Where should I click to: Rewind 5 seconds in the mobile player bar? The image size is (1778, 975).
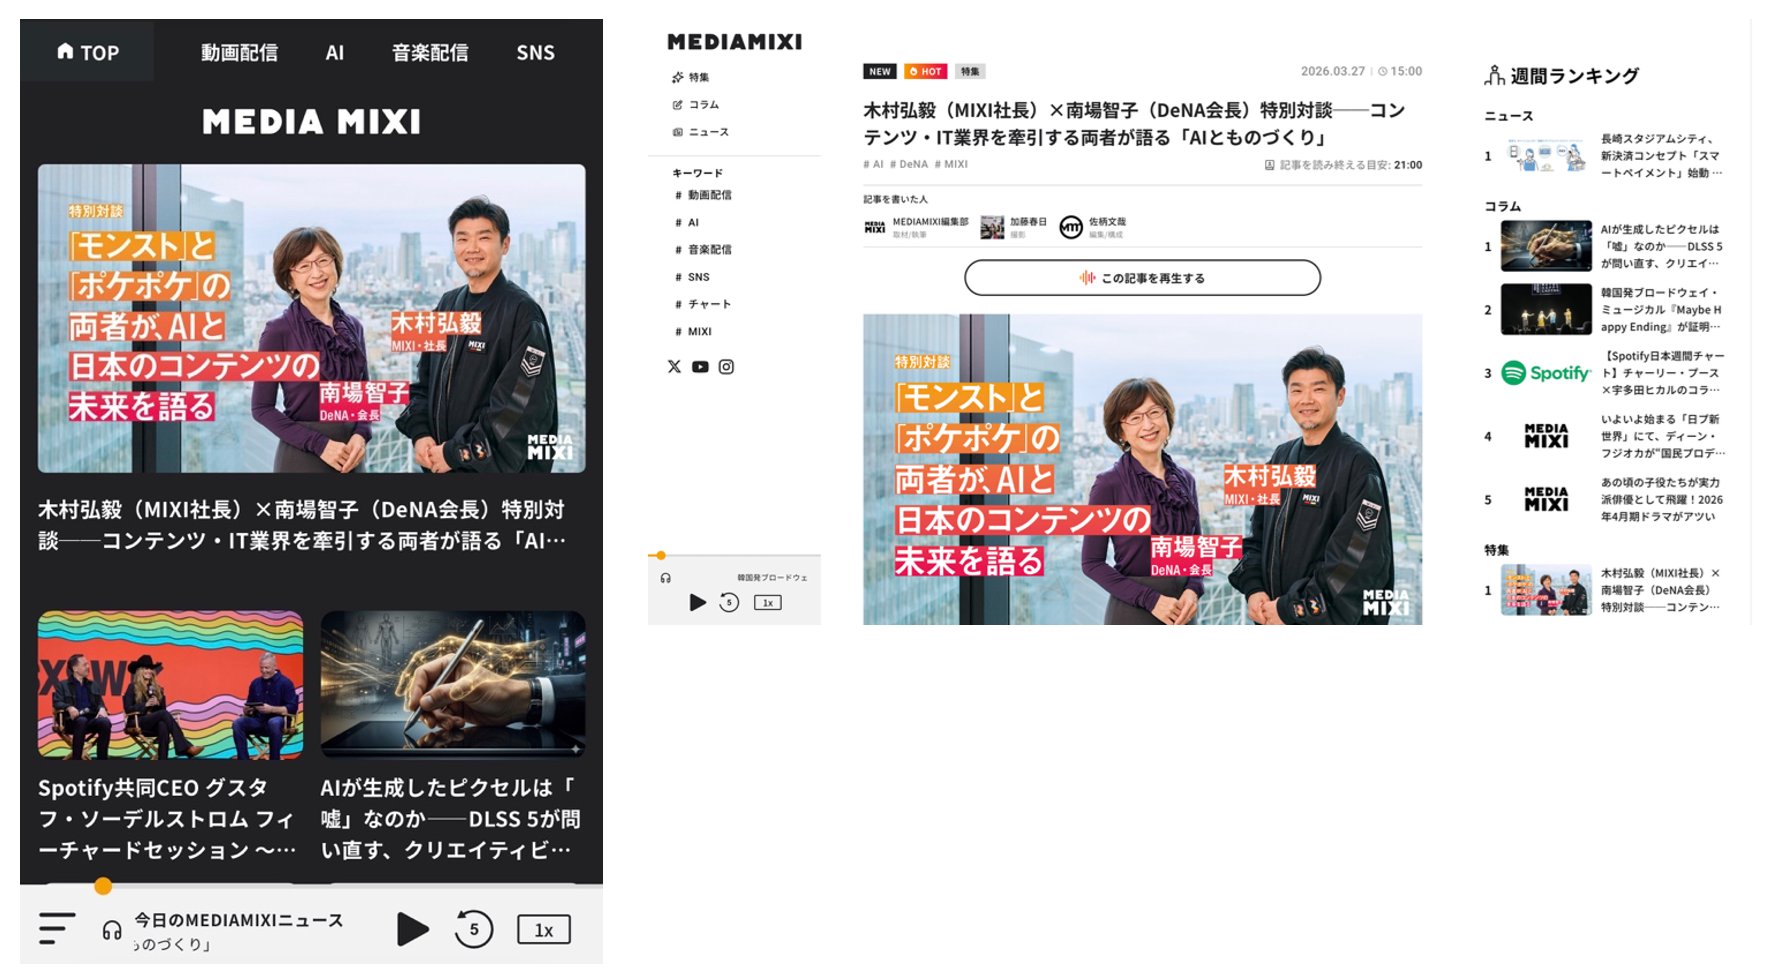473,929
